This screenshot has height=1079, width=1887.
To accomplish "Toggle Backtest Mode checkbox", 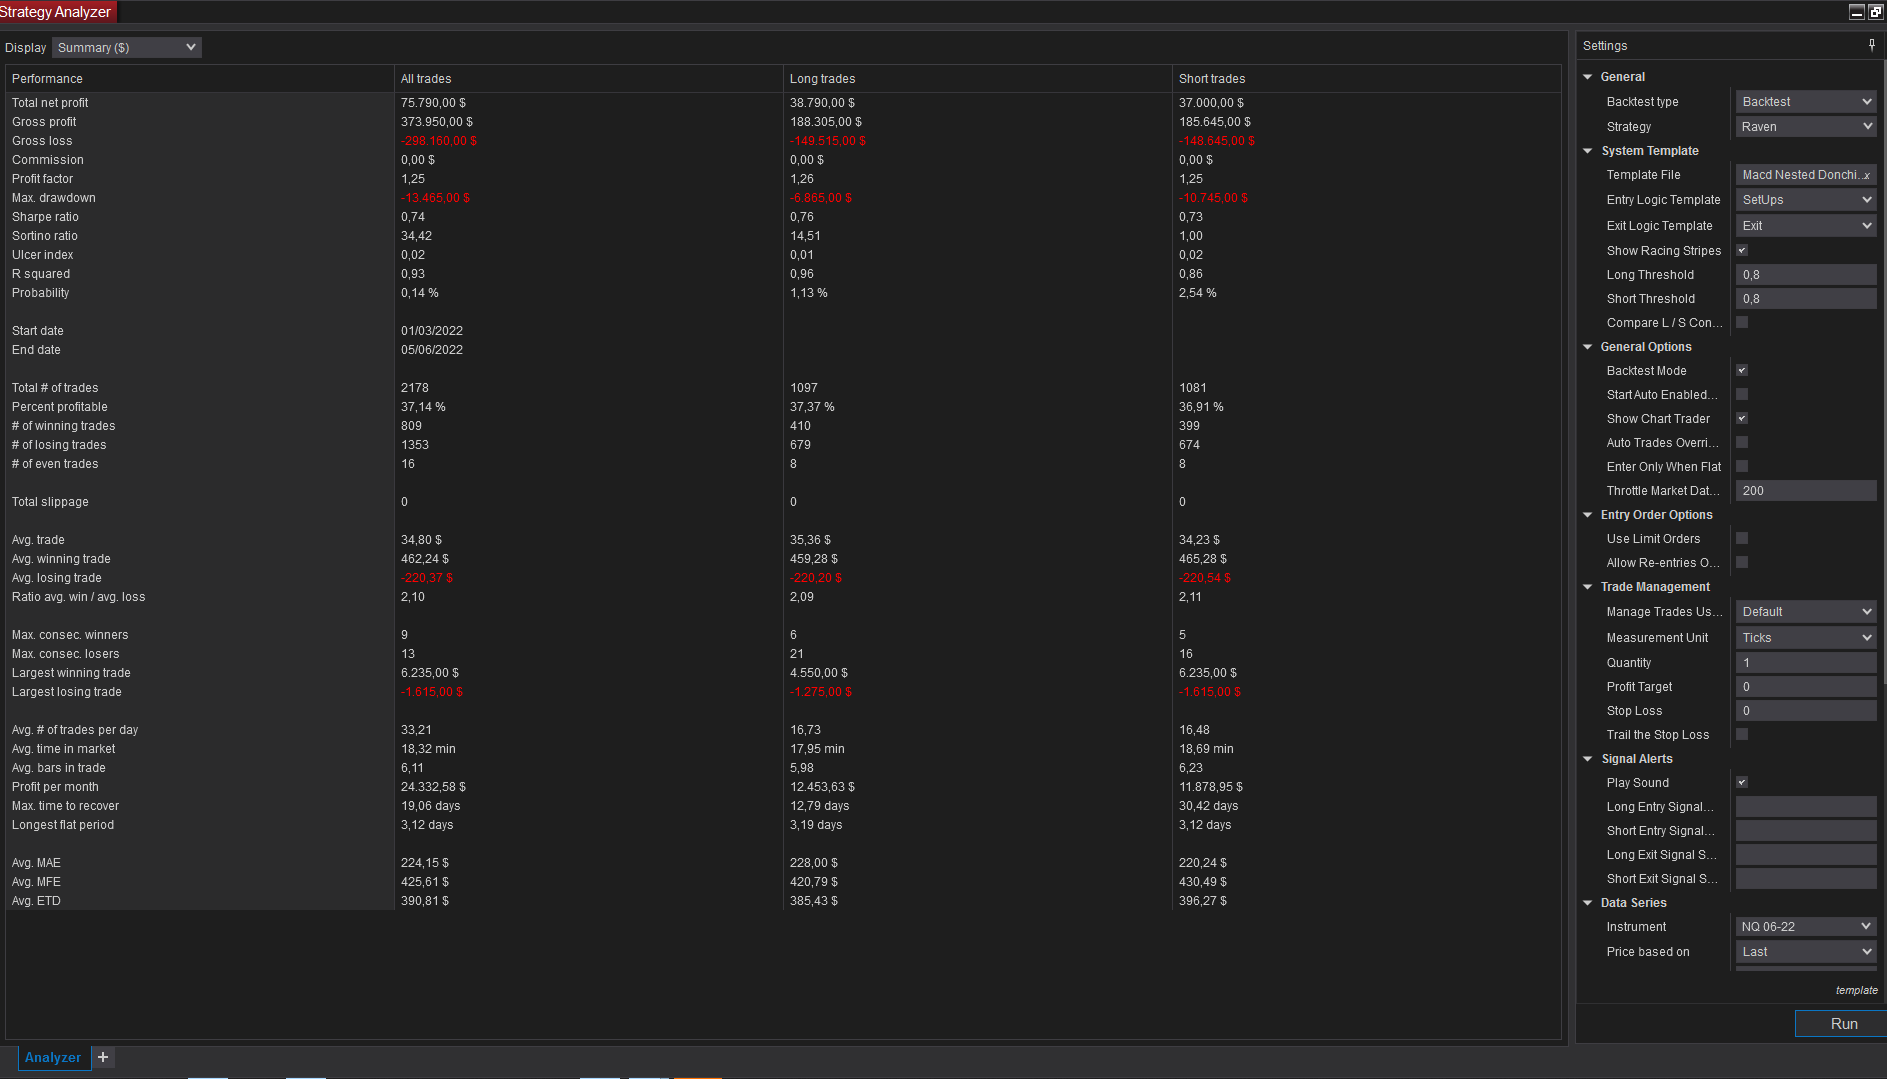I will pyautogui.click(x=1742, y=371).
